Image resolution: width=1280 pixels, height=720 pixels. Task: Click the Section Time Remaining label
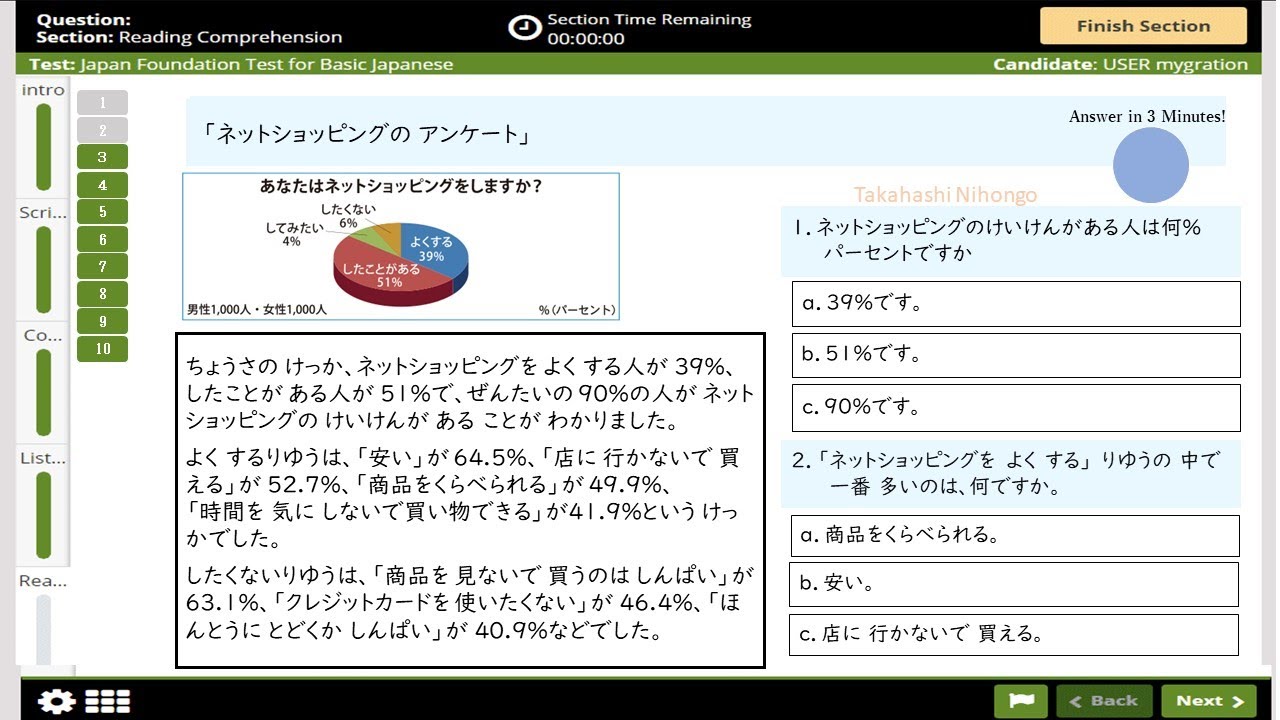click(649, 19)
